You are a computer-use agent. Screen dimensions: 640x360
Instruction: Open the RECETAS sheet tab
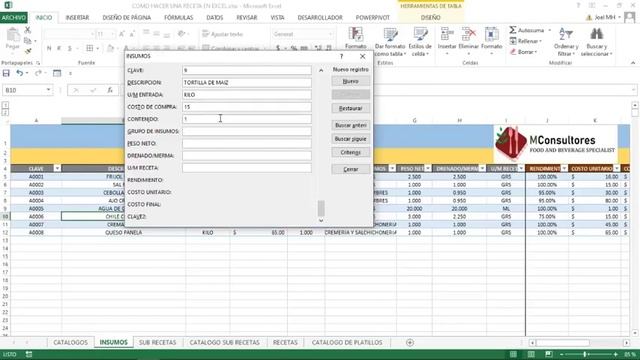click(x=285, y=342)
